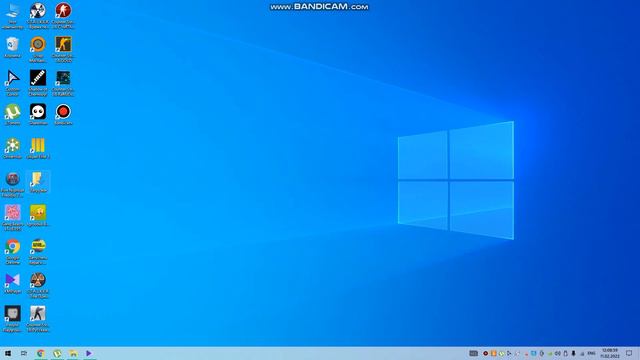This screenshot has width=640, height=360.
Task: Select the This PC computer desktop icon
Action: coord(13,16)
